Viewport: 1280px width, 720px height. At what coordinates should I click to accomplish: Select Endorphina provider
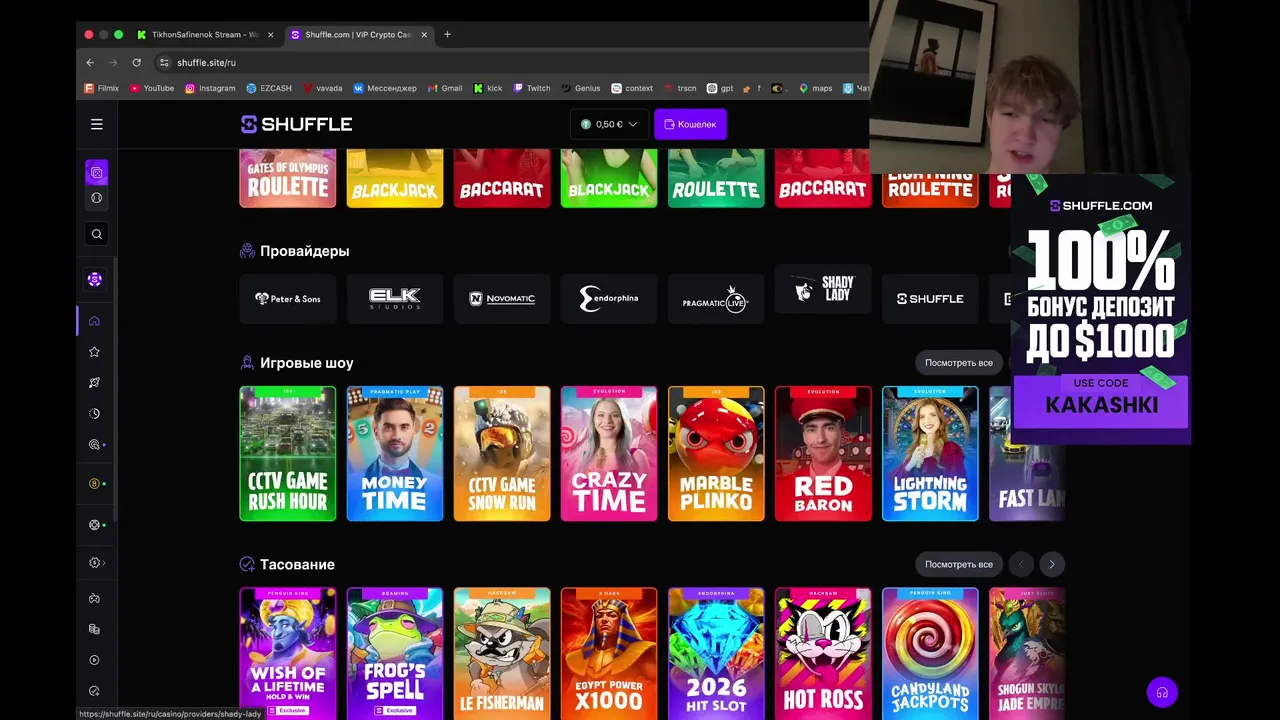click(609, 299)
